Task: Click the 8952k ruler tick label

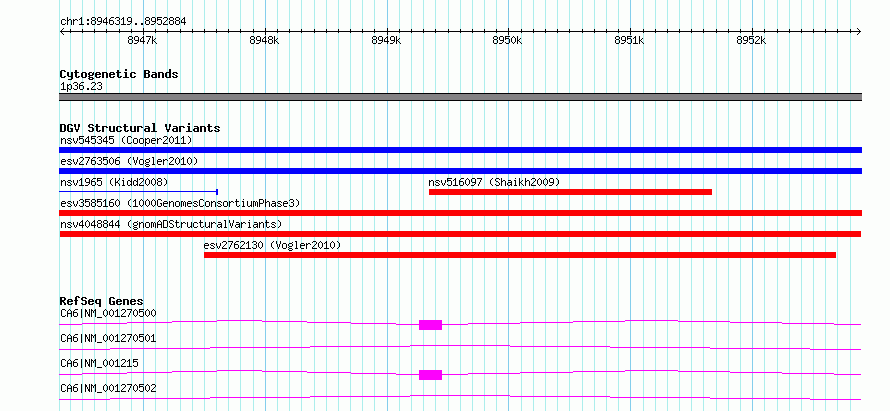Action: (751, 41)
